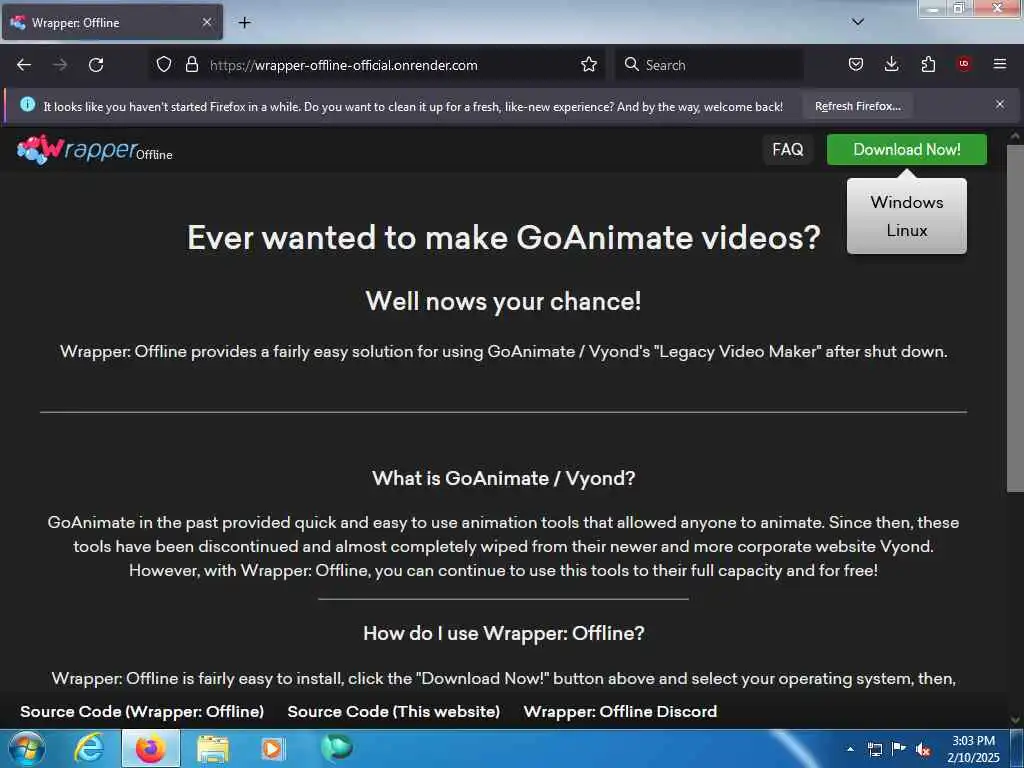
Task: Click the 'How do I use Wrapper: Offline?' heading
Action: coord(504,633)
